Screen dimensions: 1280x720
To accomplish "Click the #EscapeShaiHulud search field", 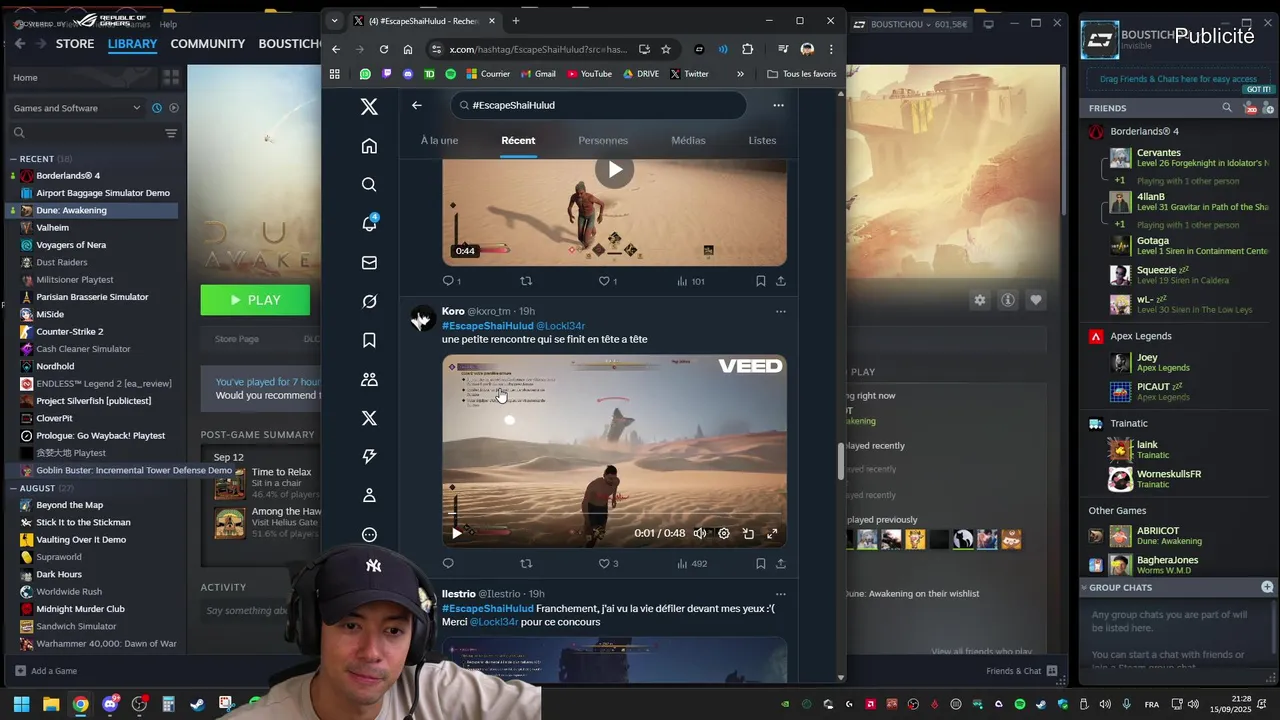I will (598, 105).
